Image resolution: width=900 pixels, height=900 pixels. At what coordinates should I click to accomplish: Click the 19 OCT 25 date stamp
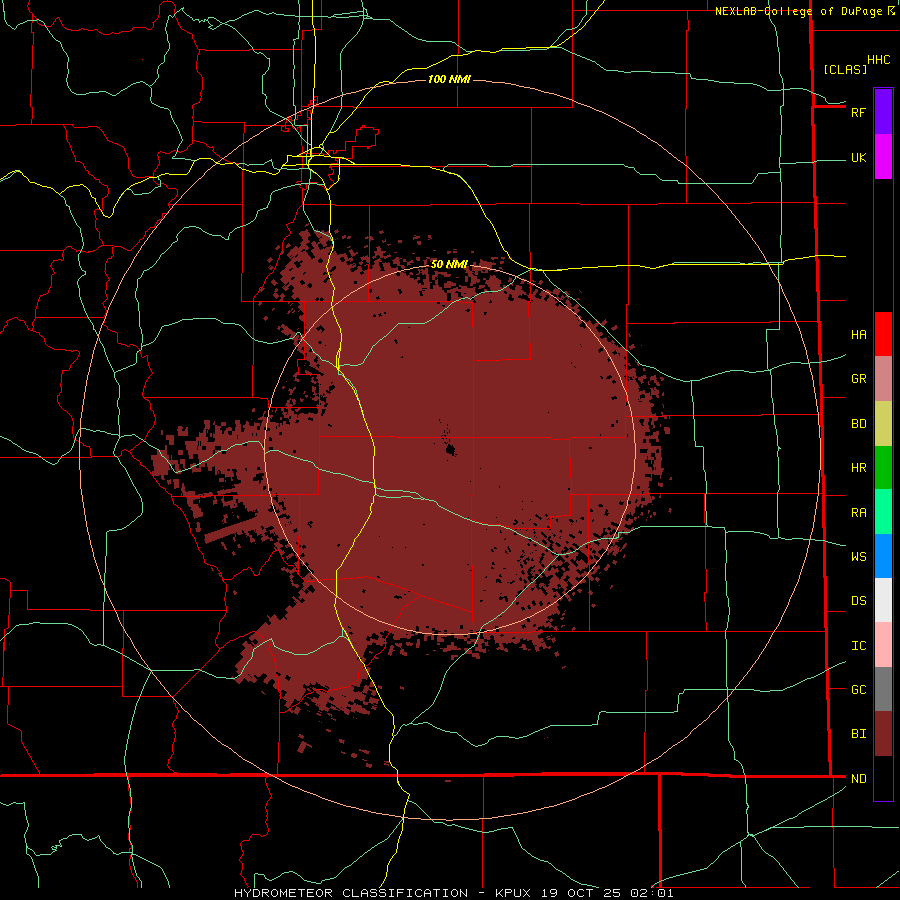pos(581,893)
